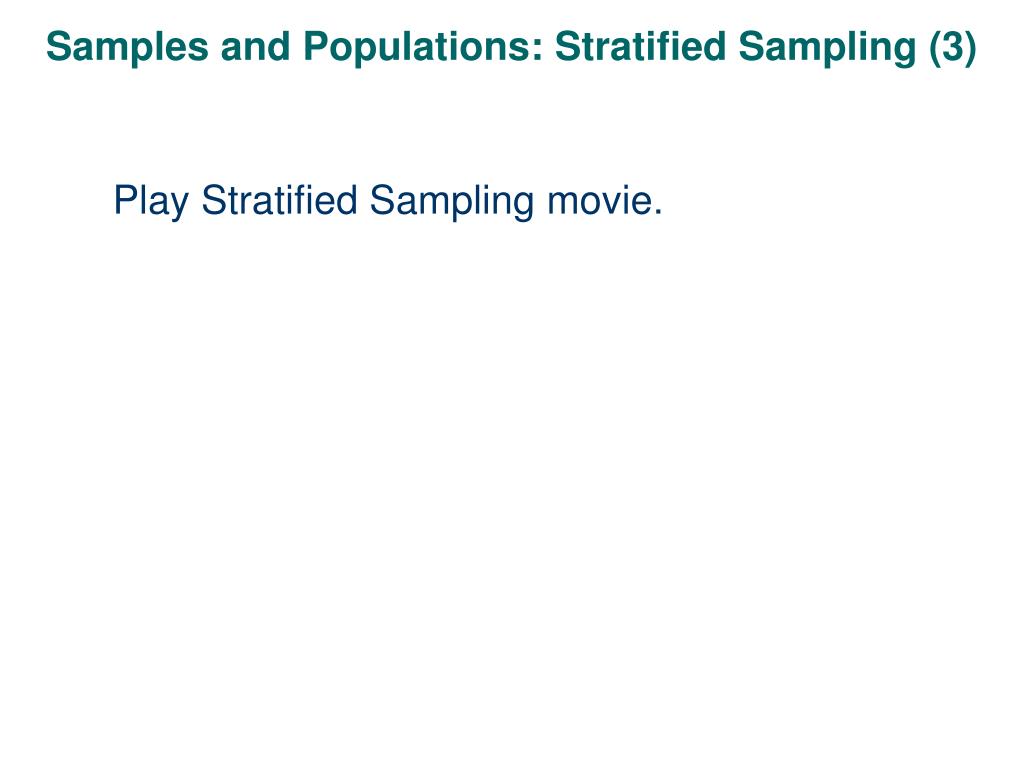The image size is (1024, 768).
Task: Click Sampling in the blue body line
Action: [x=452, y=201]
